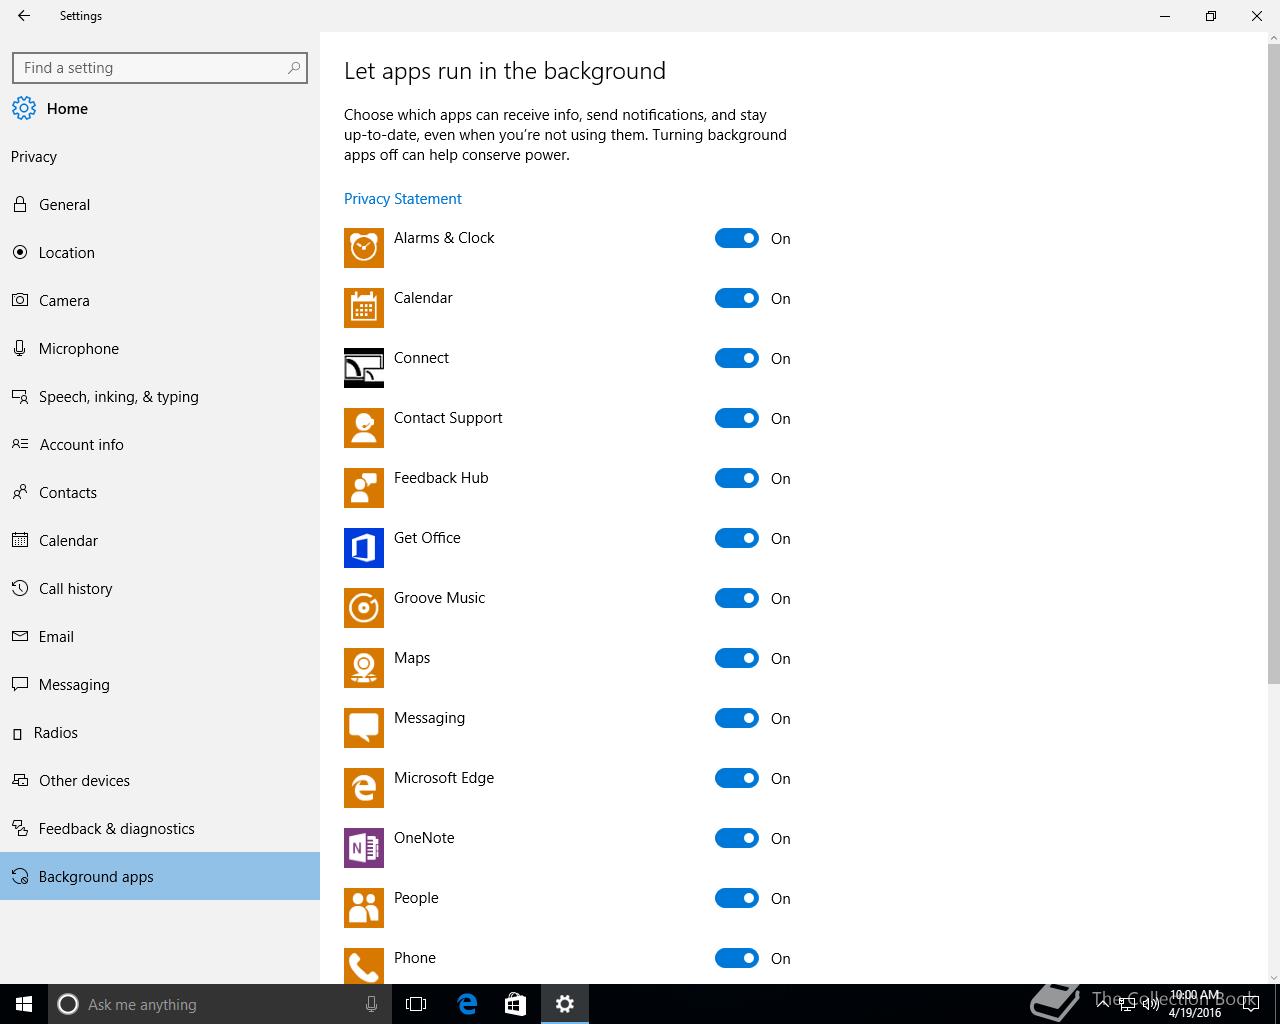Select Contacts in sidebar
The width and height of the screenshot is (1280, 1024).
point(160,492)
